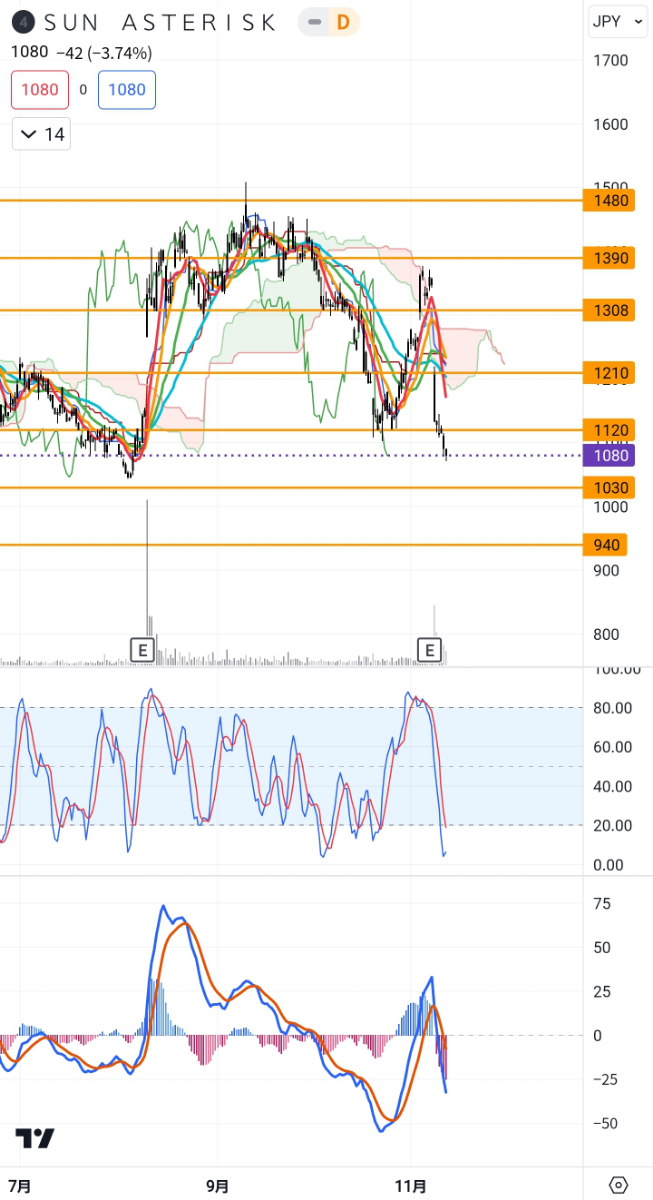
Task: Click the 940 price level label
Action: tap(609, 545)
